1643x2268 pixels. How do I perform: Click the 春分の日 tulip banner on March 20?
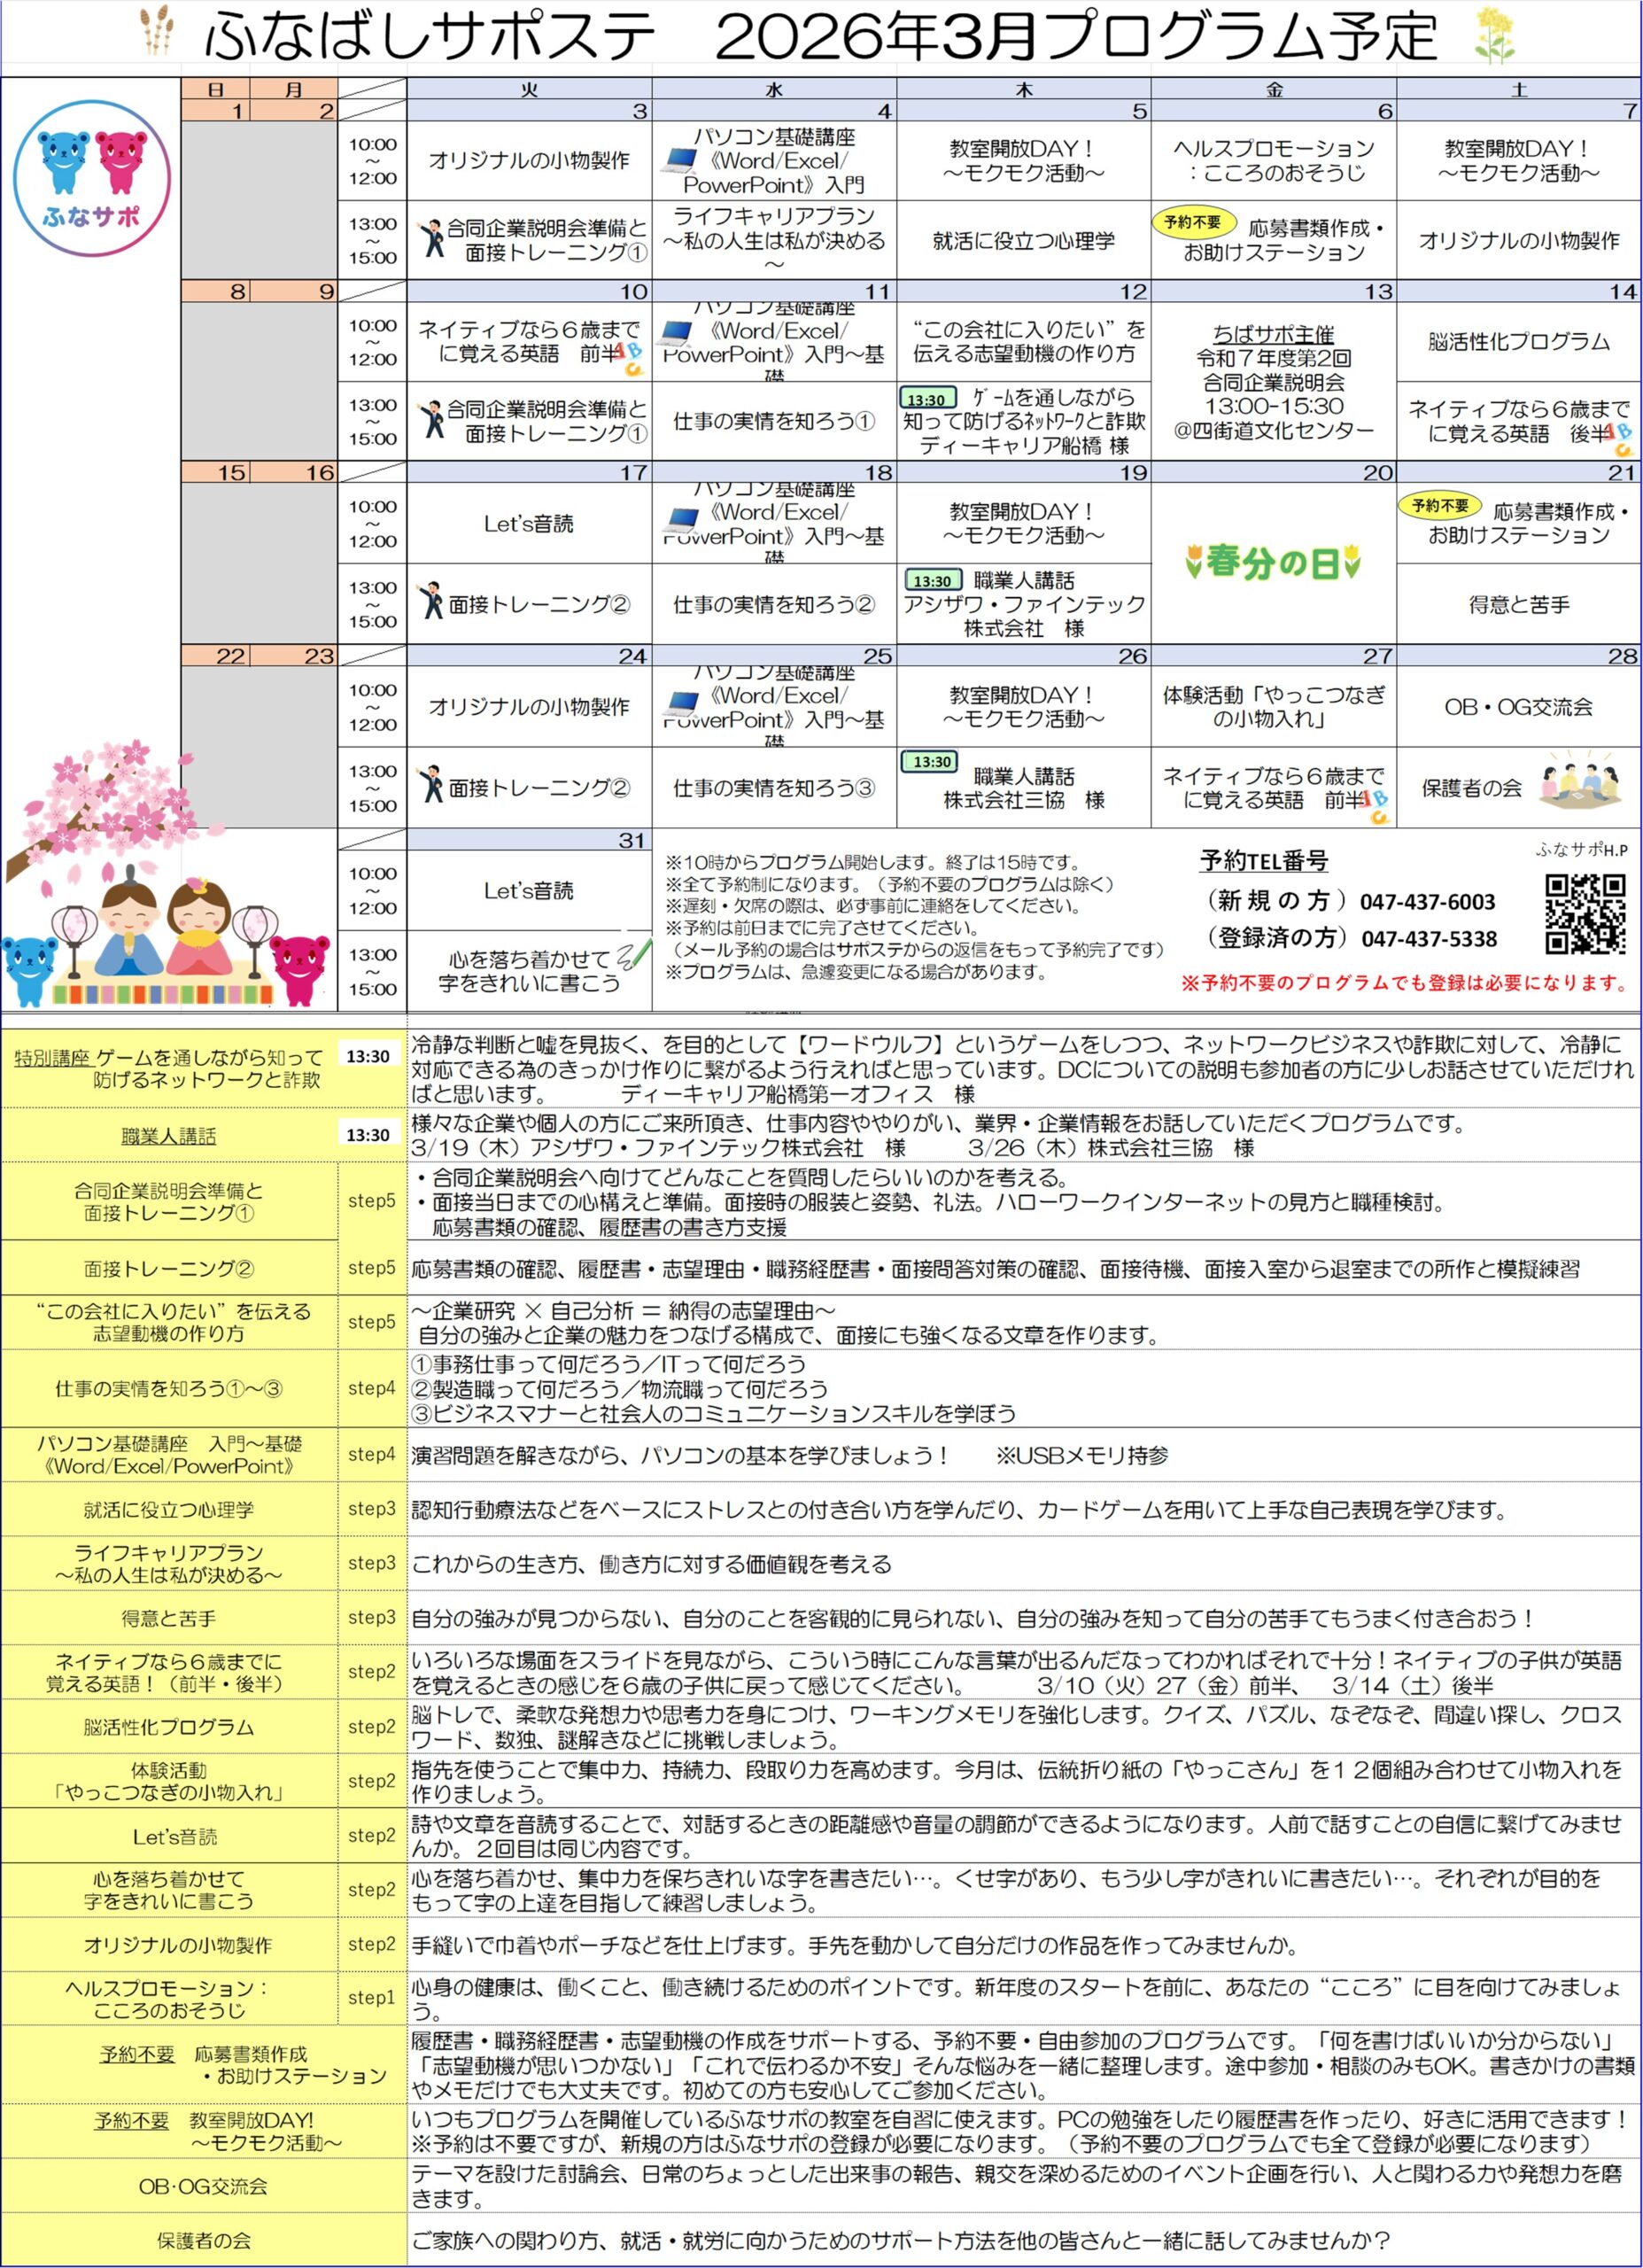coord(1272,562)
